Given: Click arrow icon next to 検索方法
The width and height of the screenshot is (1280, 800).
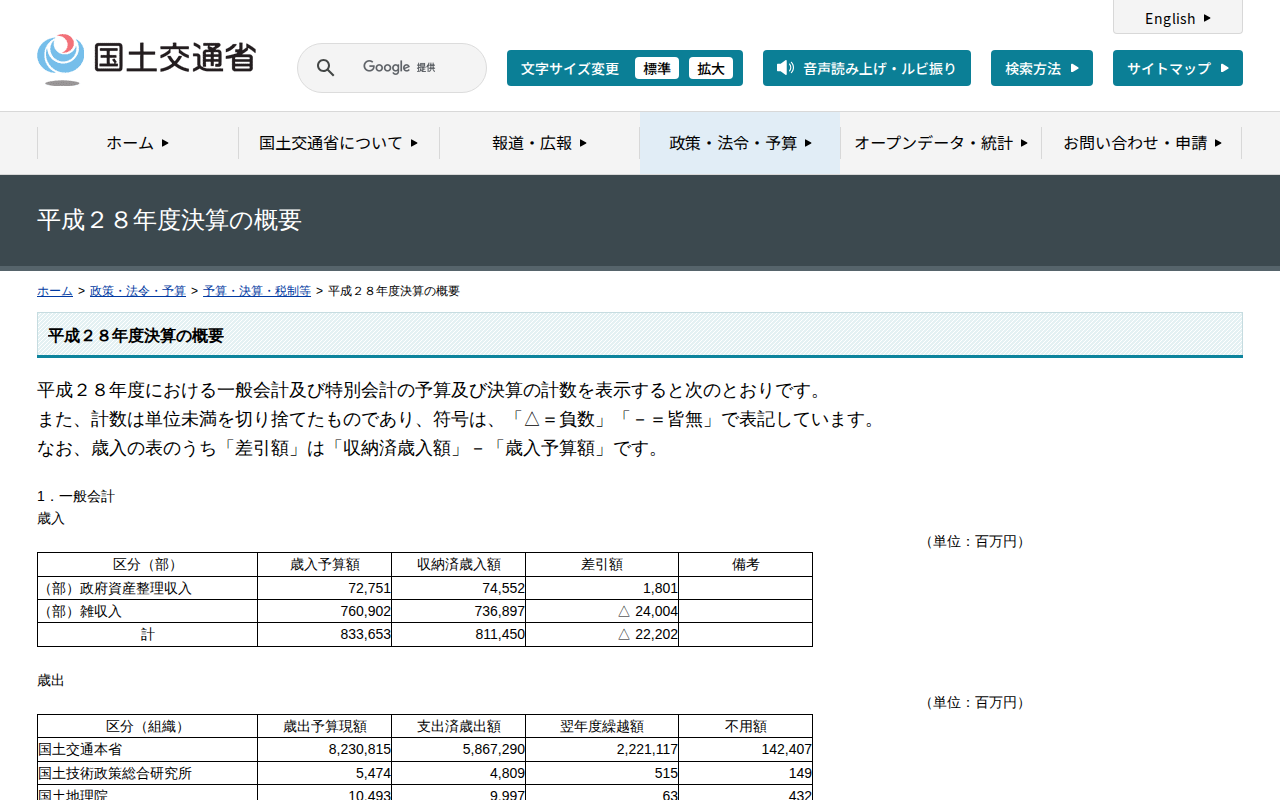Looking at the screenshot, I should pyautogui.click(x=1075, y=68).
